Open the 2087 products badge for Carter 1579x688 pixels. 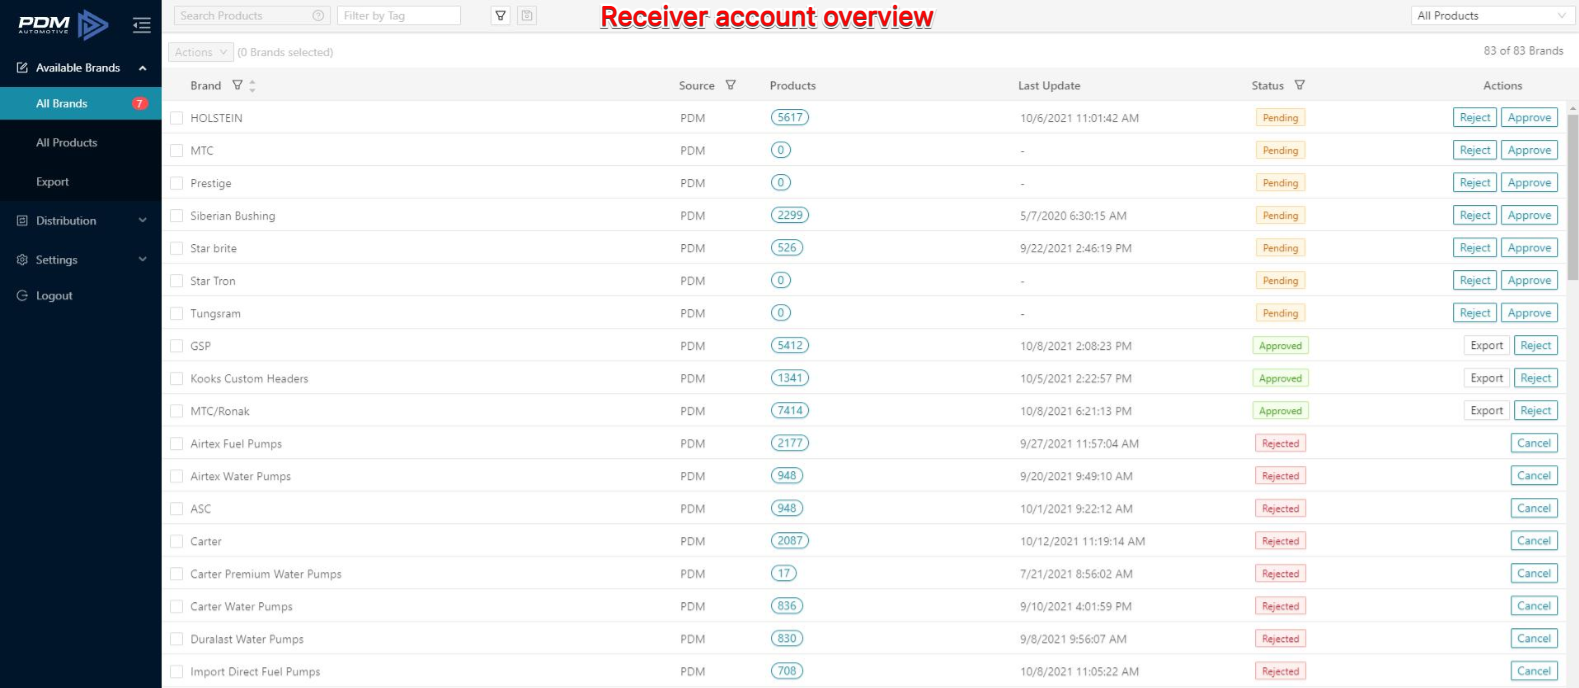click(790, 541)
